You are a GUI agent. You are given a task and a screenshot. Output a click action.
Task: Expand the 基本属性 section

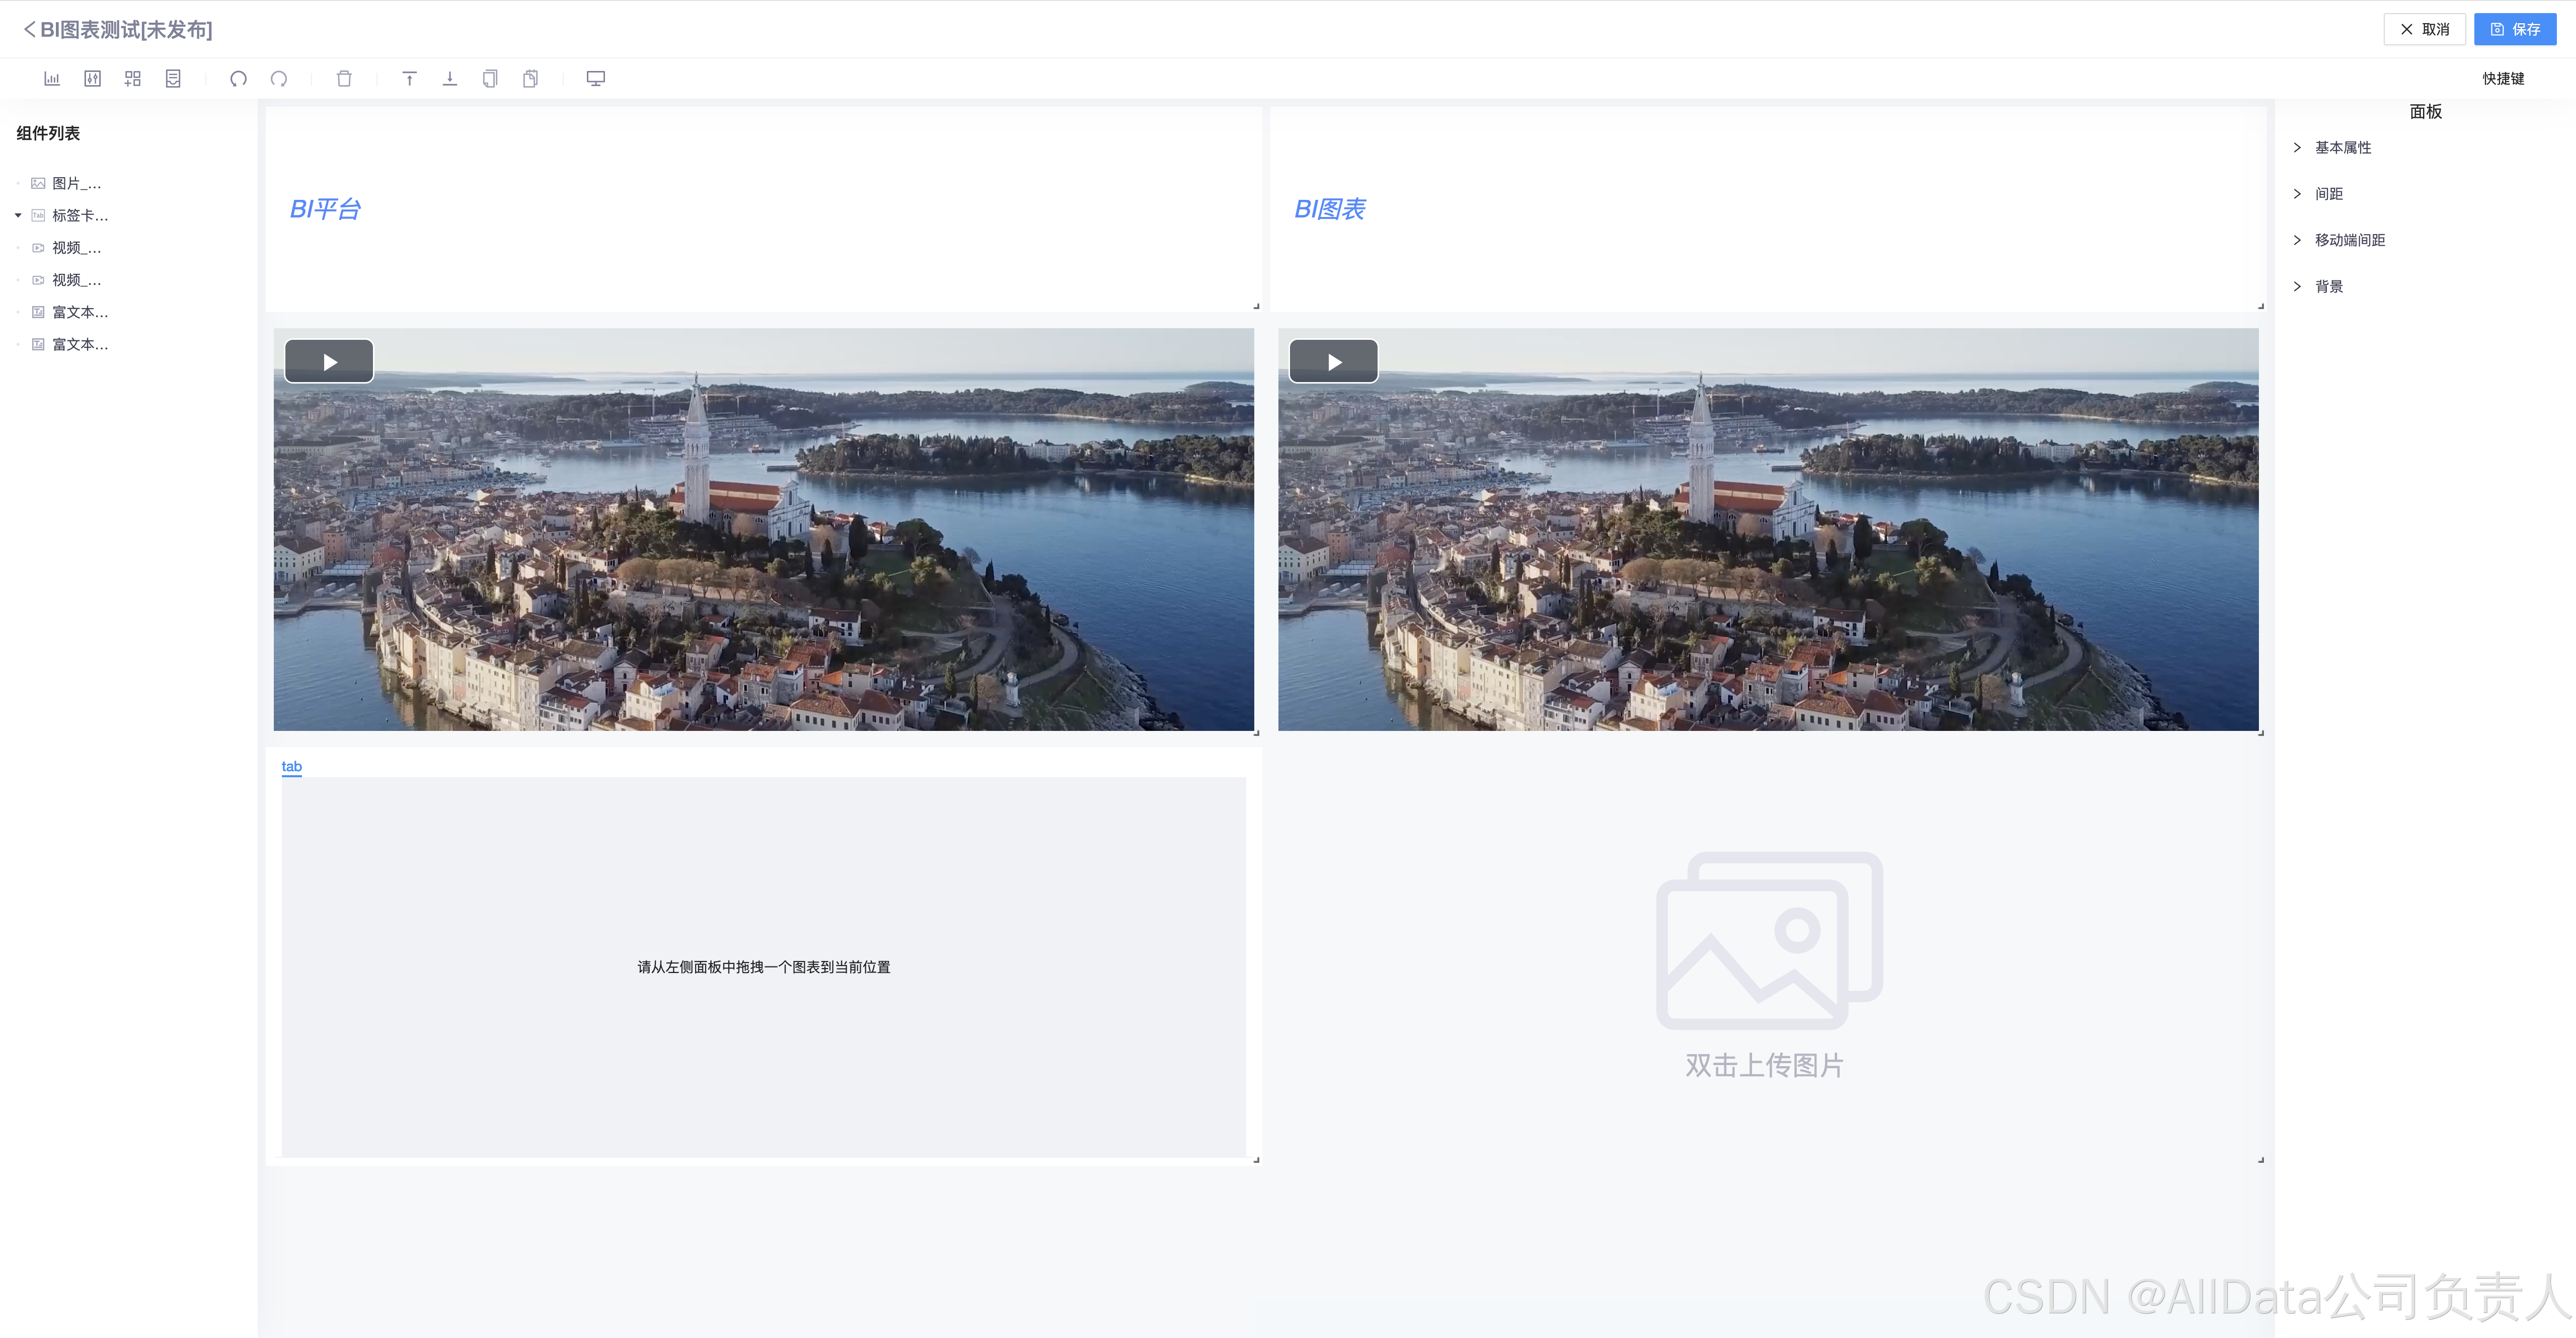(x=2342, y=147)
